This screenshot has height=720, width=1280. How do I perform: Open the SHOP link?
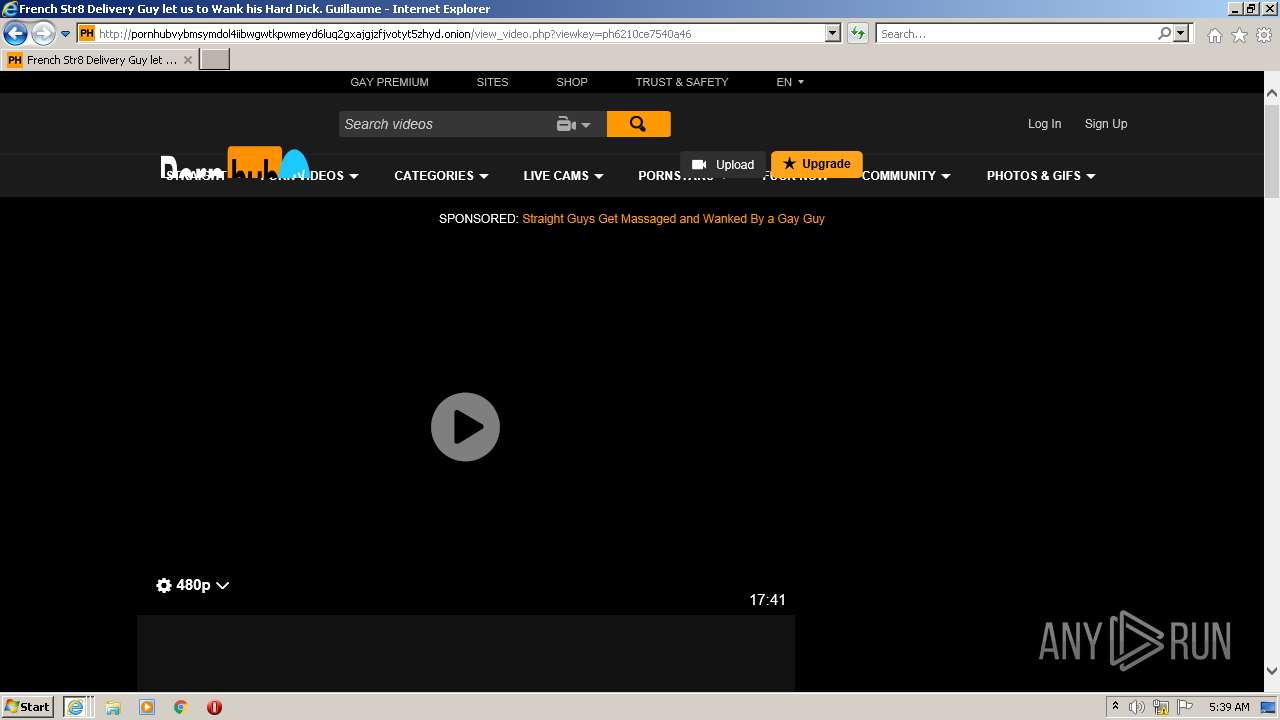[x=572, y=82]
